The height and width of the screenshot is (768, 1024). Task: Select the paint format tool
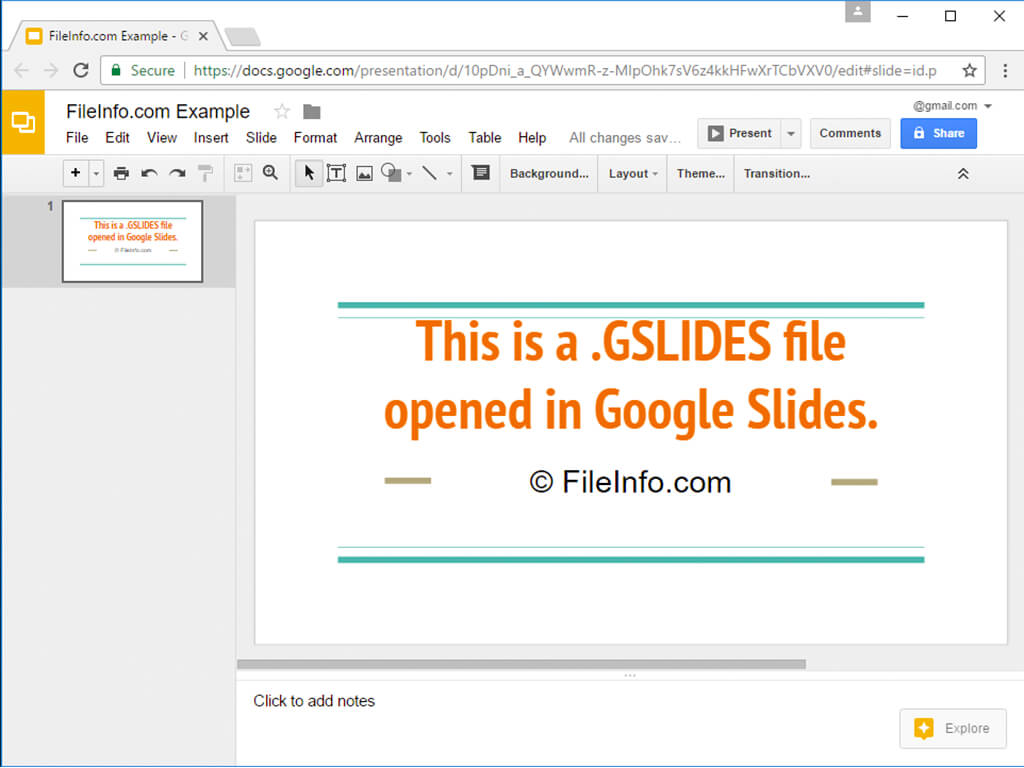(205, 173)
